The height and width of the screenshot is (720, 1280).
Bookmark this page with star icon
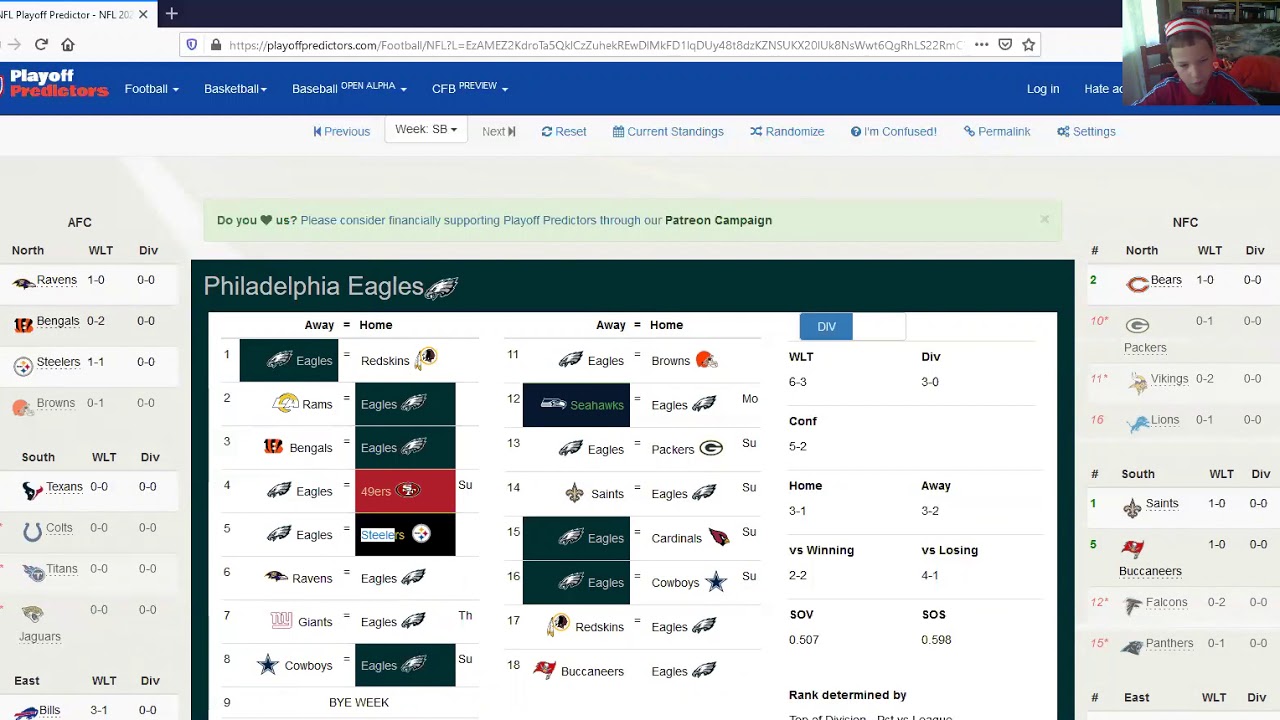coord(1028,44)
